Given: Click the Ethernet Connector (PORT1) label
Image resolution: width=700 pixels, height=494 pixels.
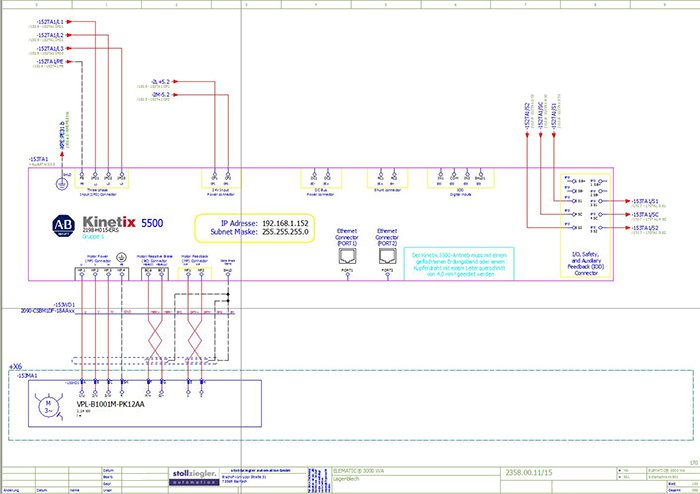Looking at the screenshot, I should (x=347, y=237).
